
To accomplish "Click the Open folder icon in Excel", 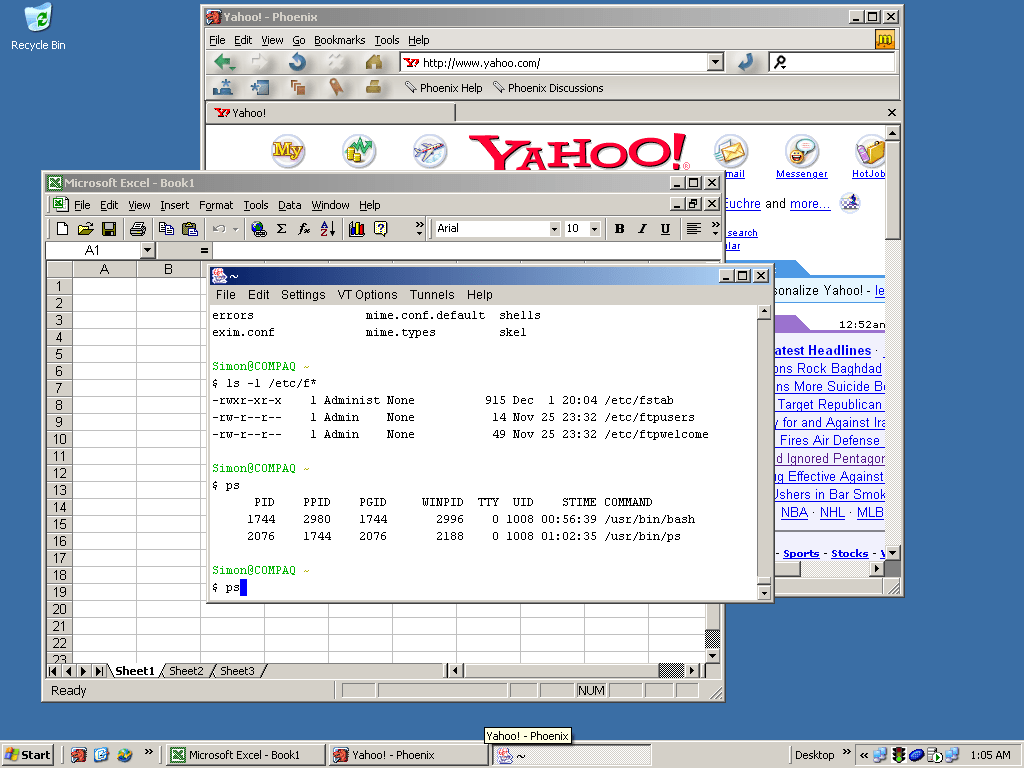I will click(85, 229).
